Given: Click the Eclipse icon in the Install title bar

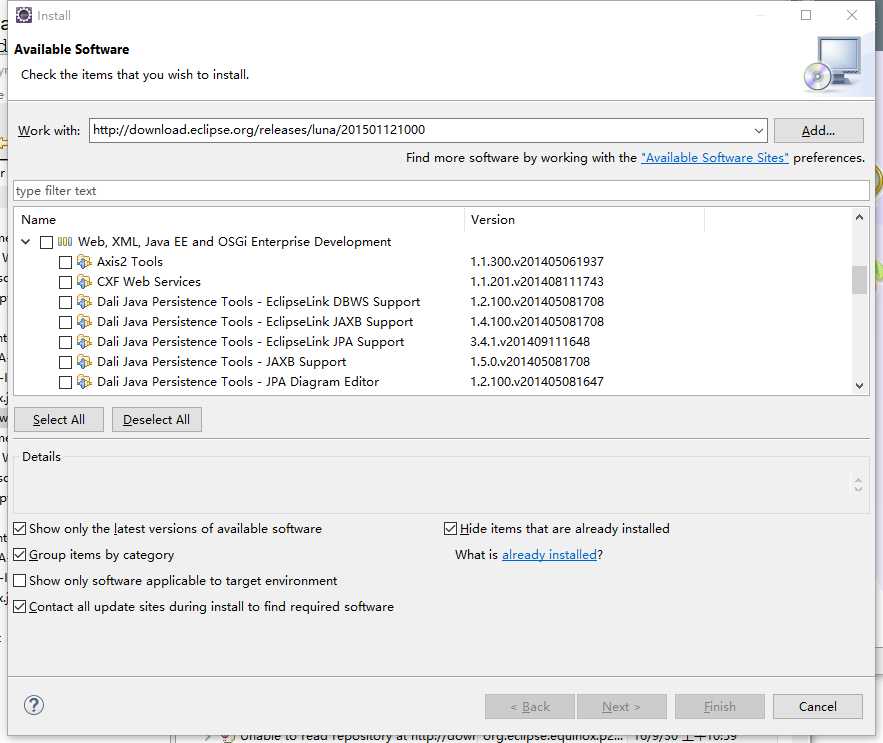Looking at the screenshot, I should tap(24, 15).
